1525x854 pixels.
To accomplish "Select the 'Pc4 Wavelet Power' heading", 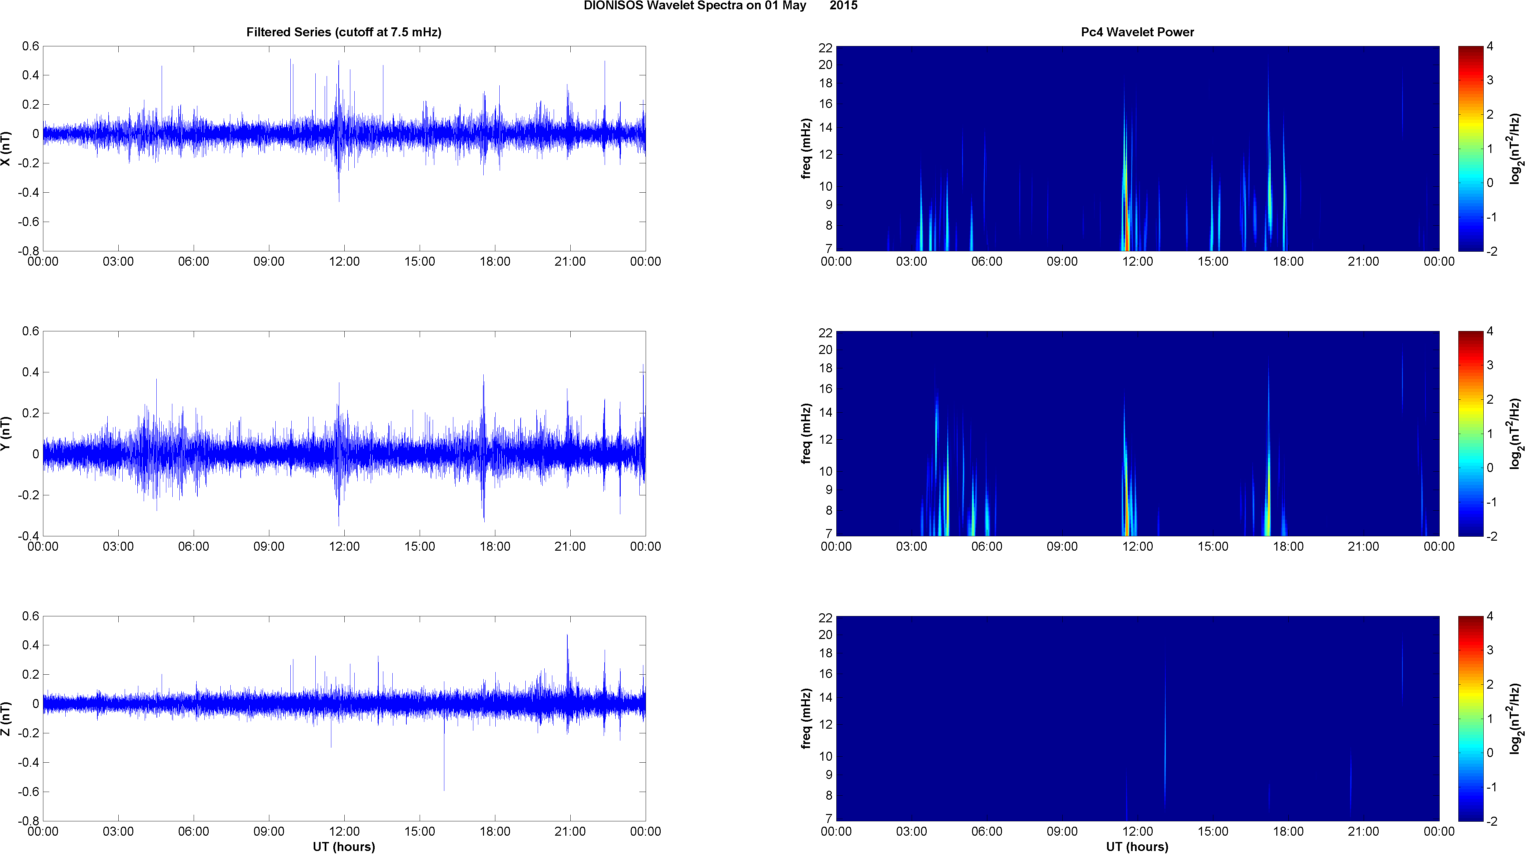I will coord(1137,32).
